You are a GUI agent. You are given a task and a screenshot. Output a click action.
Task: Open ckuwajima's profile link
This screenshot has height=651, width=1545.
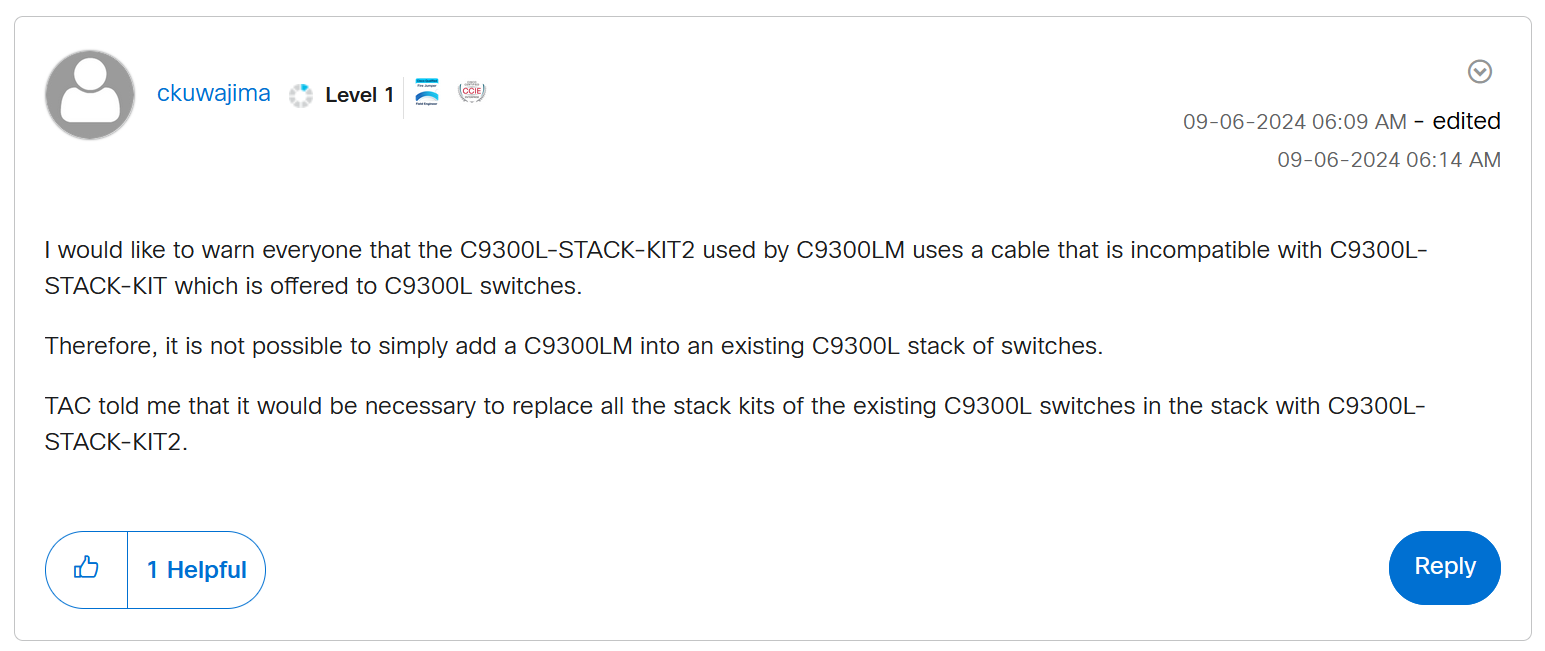tap(213, 93)
